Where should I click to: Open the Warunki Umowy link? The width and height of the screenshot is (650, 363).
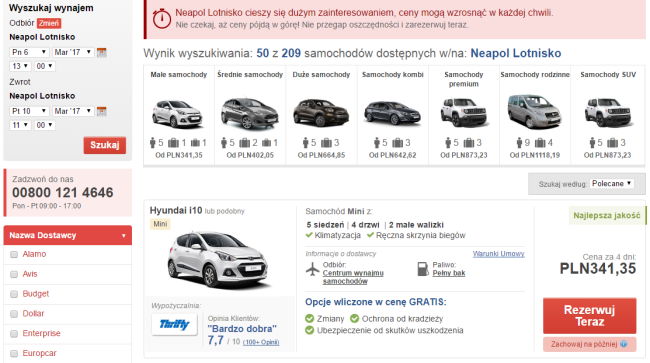click(x=498, y=254)
